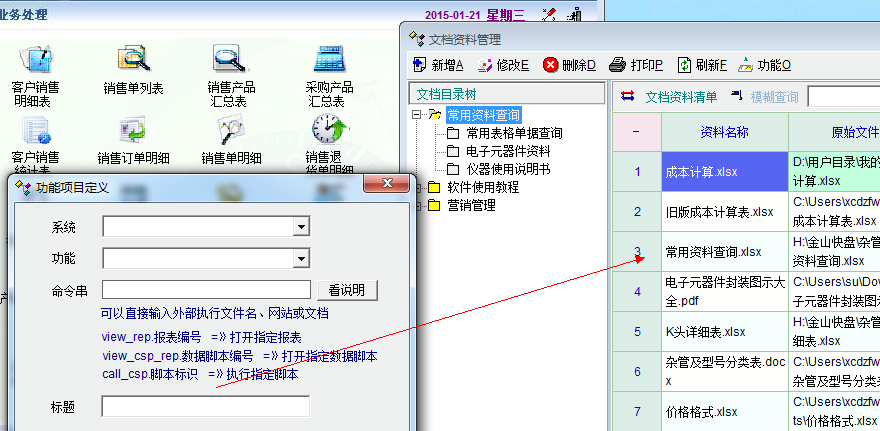This screenshot has width=880, height=431.
Task: Click the 看说明 button
Action: tap(348, 290)
